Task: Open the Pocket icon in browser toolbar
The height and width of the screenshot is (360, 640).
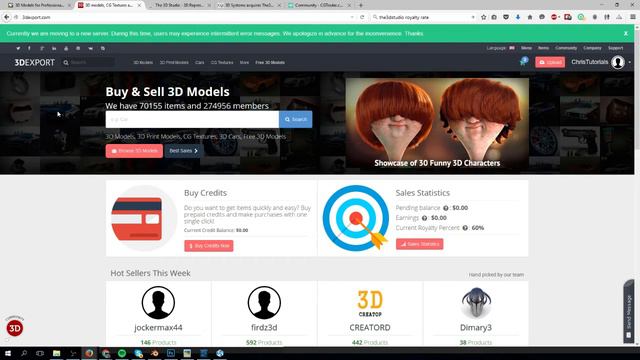Action: (x=506, y=17)
